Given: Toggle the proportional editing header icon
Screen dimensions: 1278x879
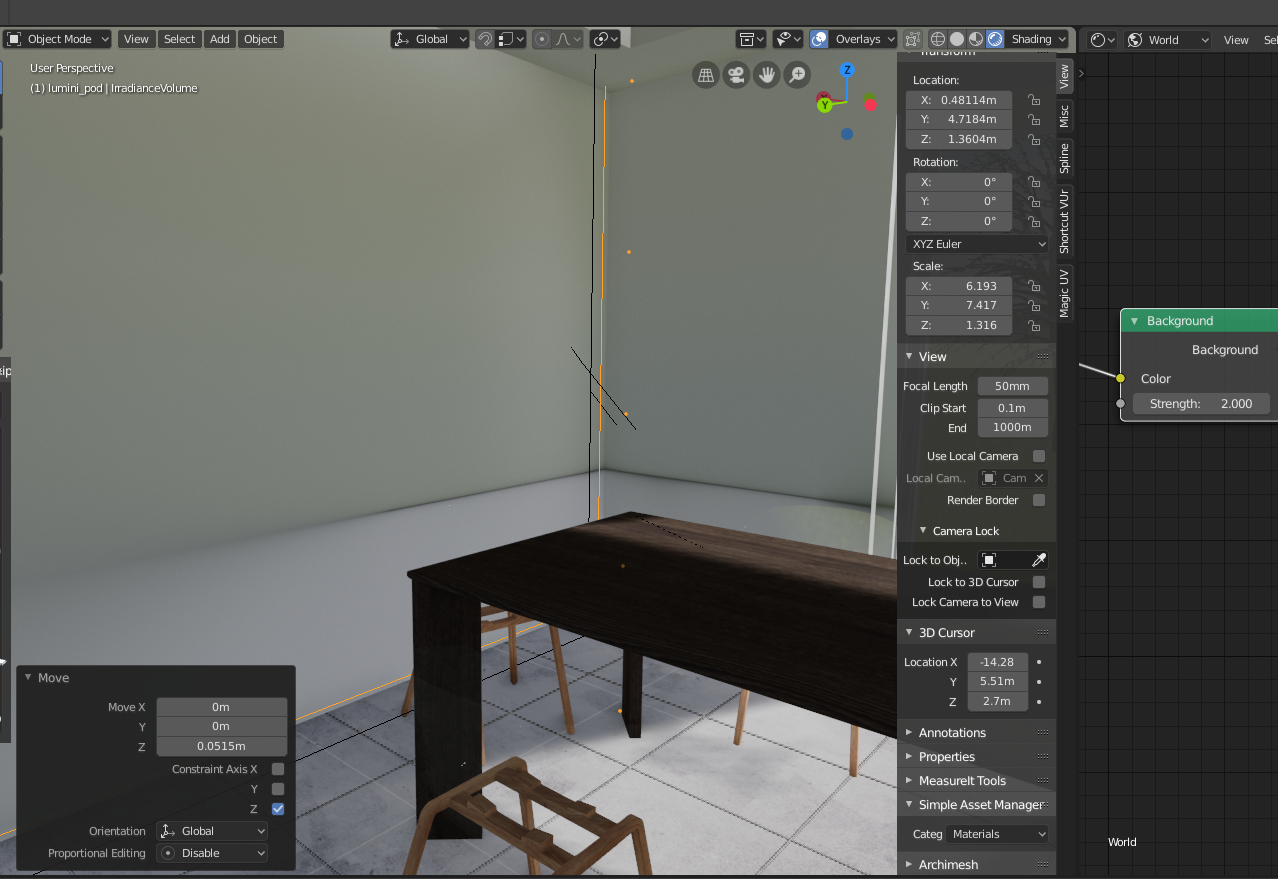Looking at the screenshot, I should tap(542, 39).
